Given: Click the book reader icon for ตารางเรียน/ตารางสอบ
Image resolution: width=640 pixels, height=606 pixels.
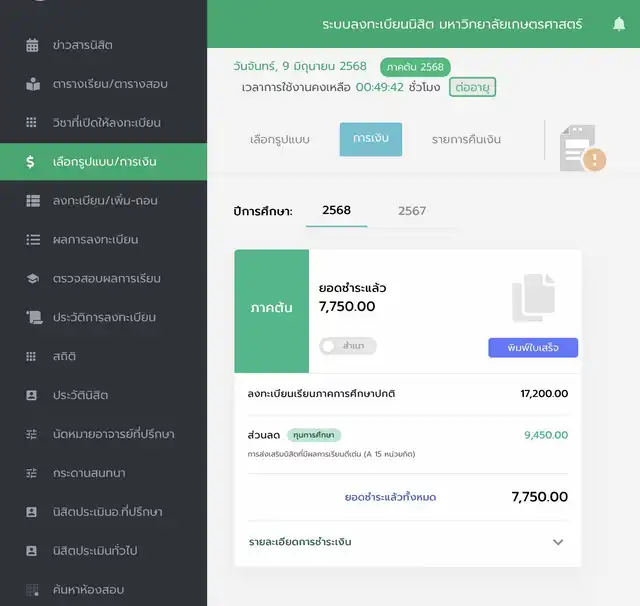Looking at the screenshot, I should (x=32, y=84).
